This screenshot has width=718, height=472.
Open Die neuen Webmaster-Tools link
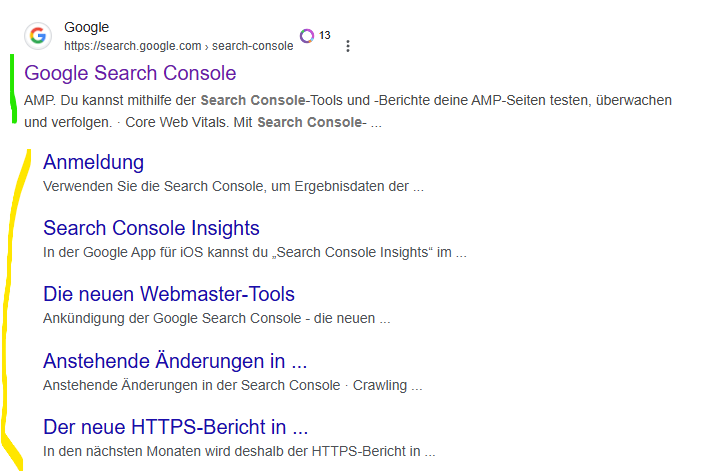(169, 294)
